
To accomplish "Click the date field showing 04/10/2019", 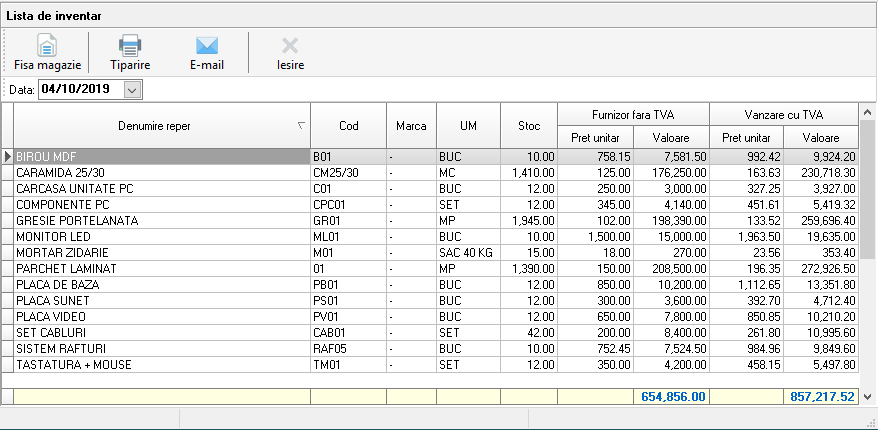I will coord(80,90).
